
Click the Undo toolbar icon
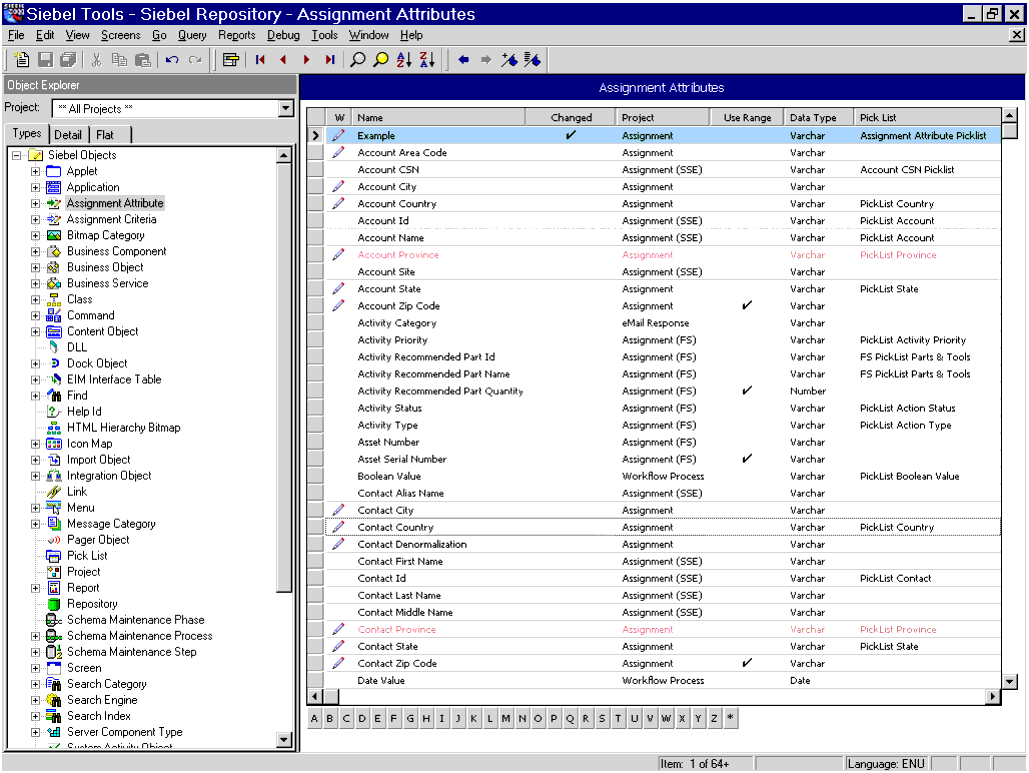172,60
